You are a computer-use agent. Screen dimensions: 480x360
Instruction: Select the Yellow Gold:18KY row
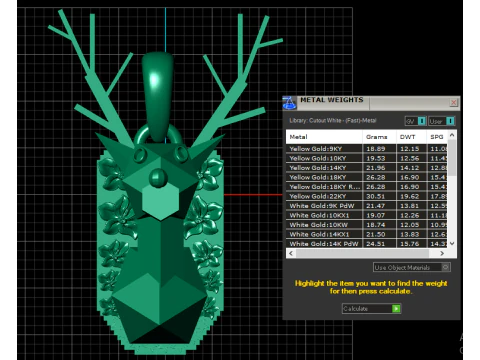367,177
